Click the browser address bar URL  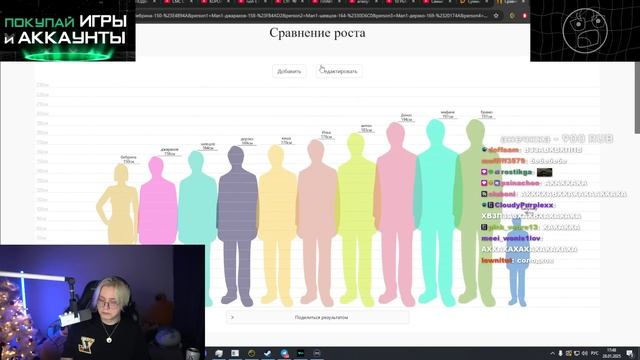click(x=310, y=16)
